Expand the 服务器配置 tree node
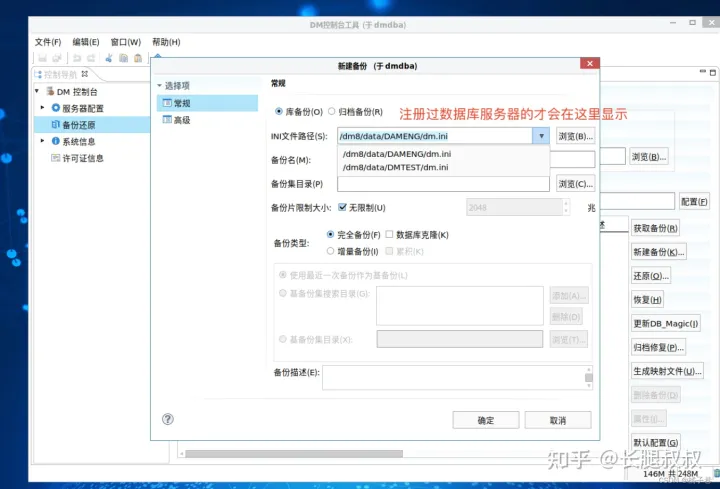The width and height of the screenshot is (720, 489). 42,107
